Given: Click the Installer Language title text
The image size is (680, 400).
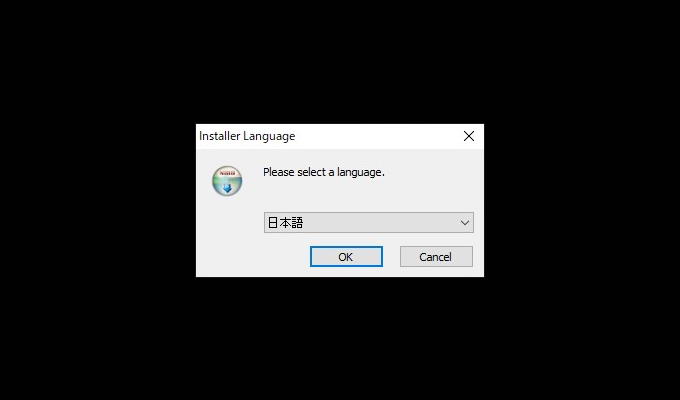Looking at the screenshot, I should [x=247, y=136].
